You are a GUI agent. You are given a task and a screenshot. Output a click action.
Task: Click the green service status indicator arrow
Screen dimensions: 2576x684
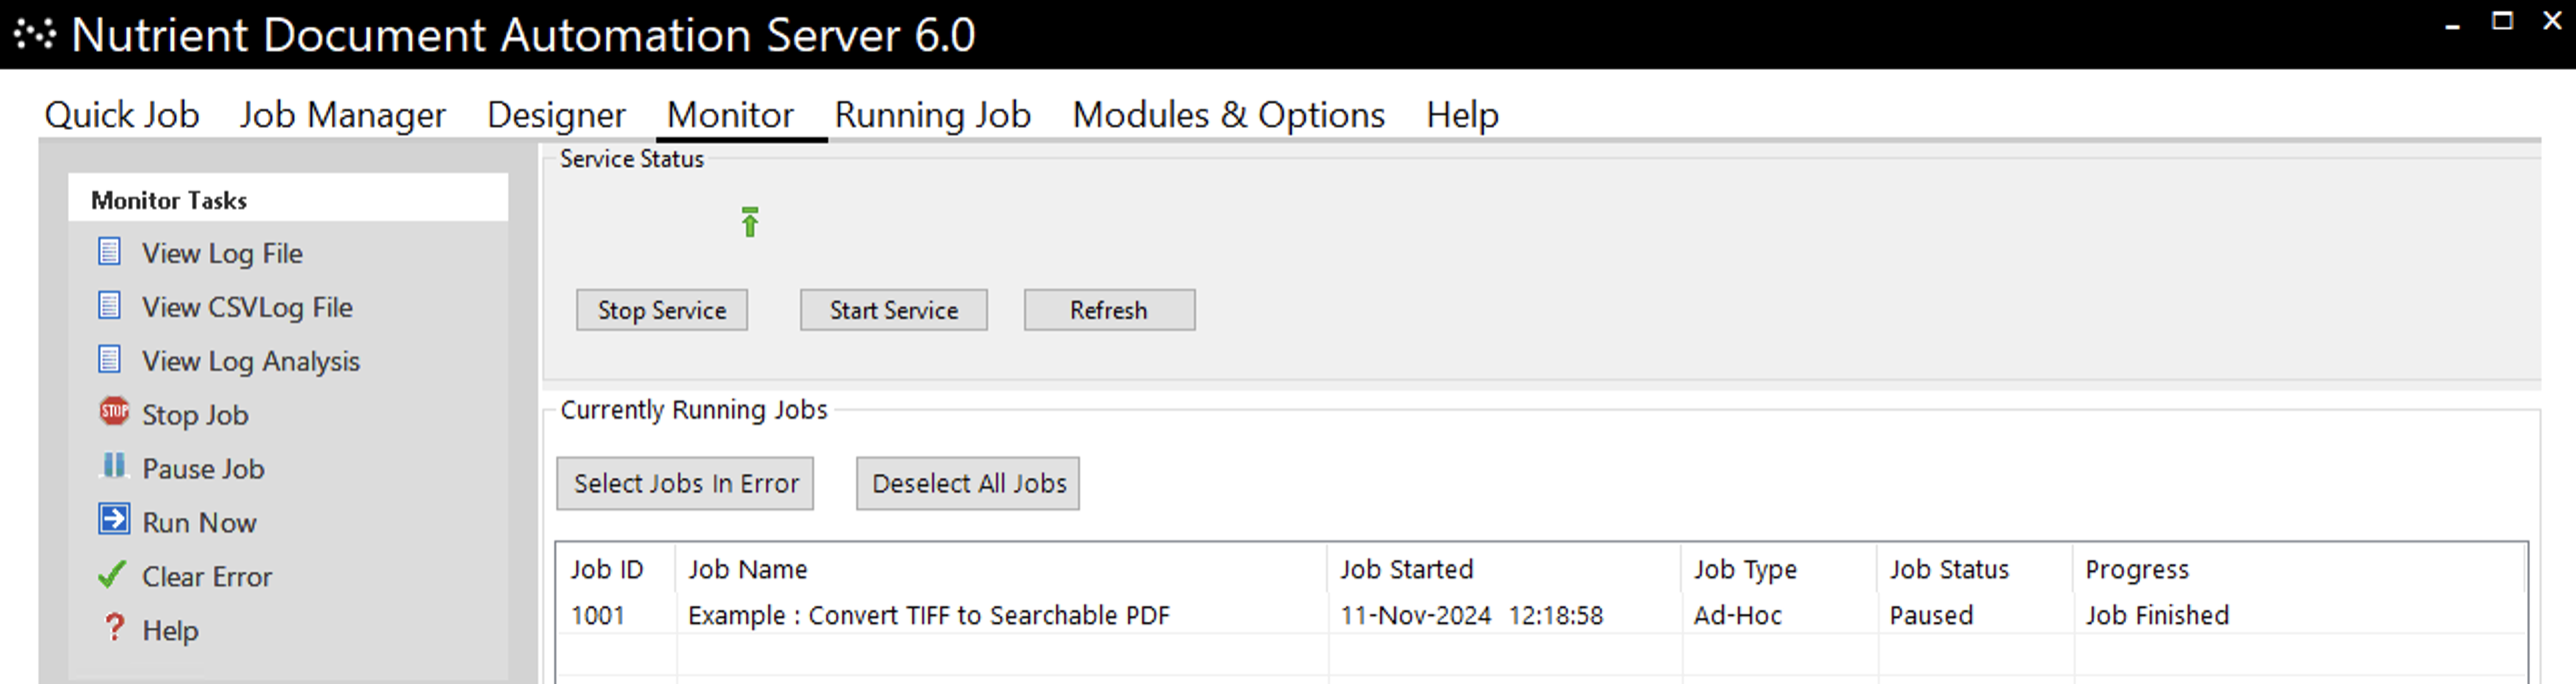[749, 221]
